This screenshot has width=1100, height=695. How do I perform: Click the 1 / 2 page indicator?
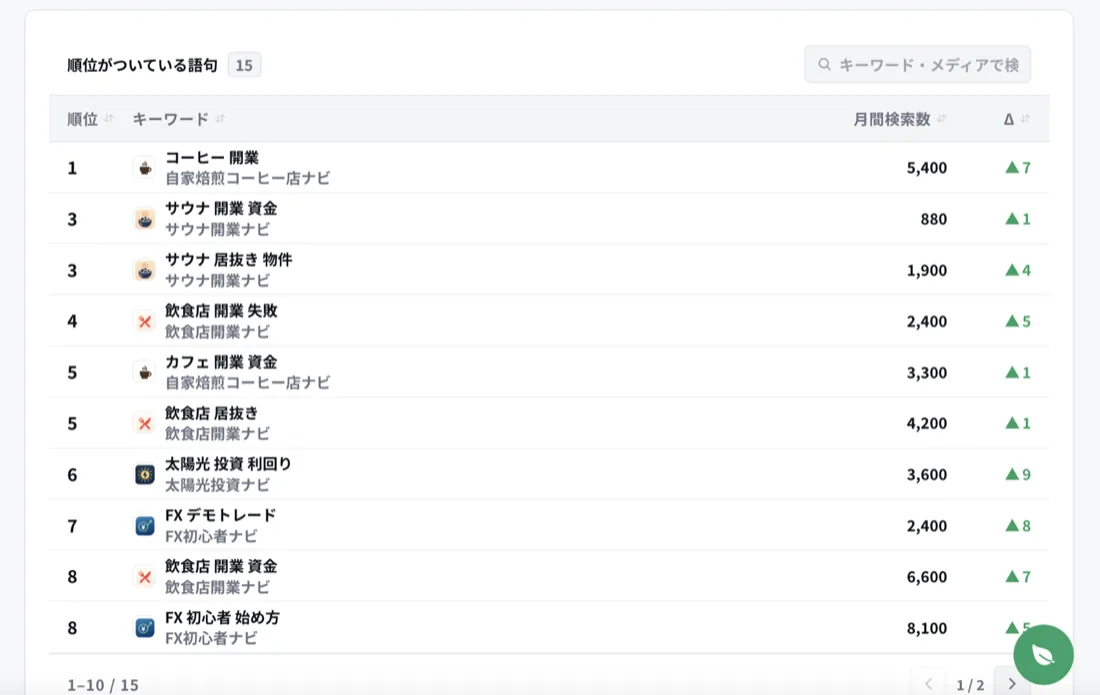(x=970, y=684)
